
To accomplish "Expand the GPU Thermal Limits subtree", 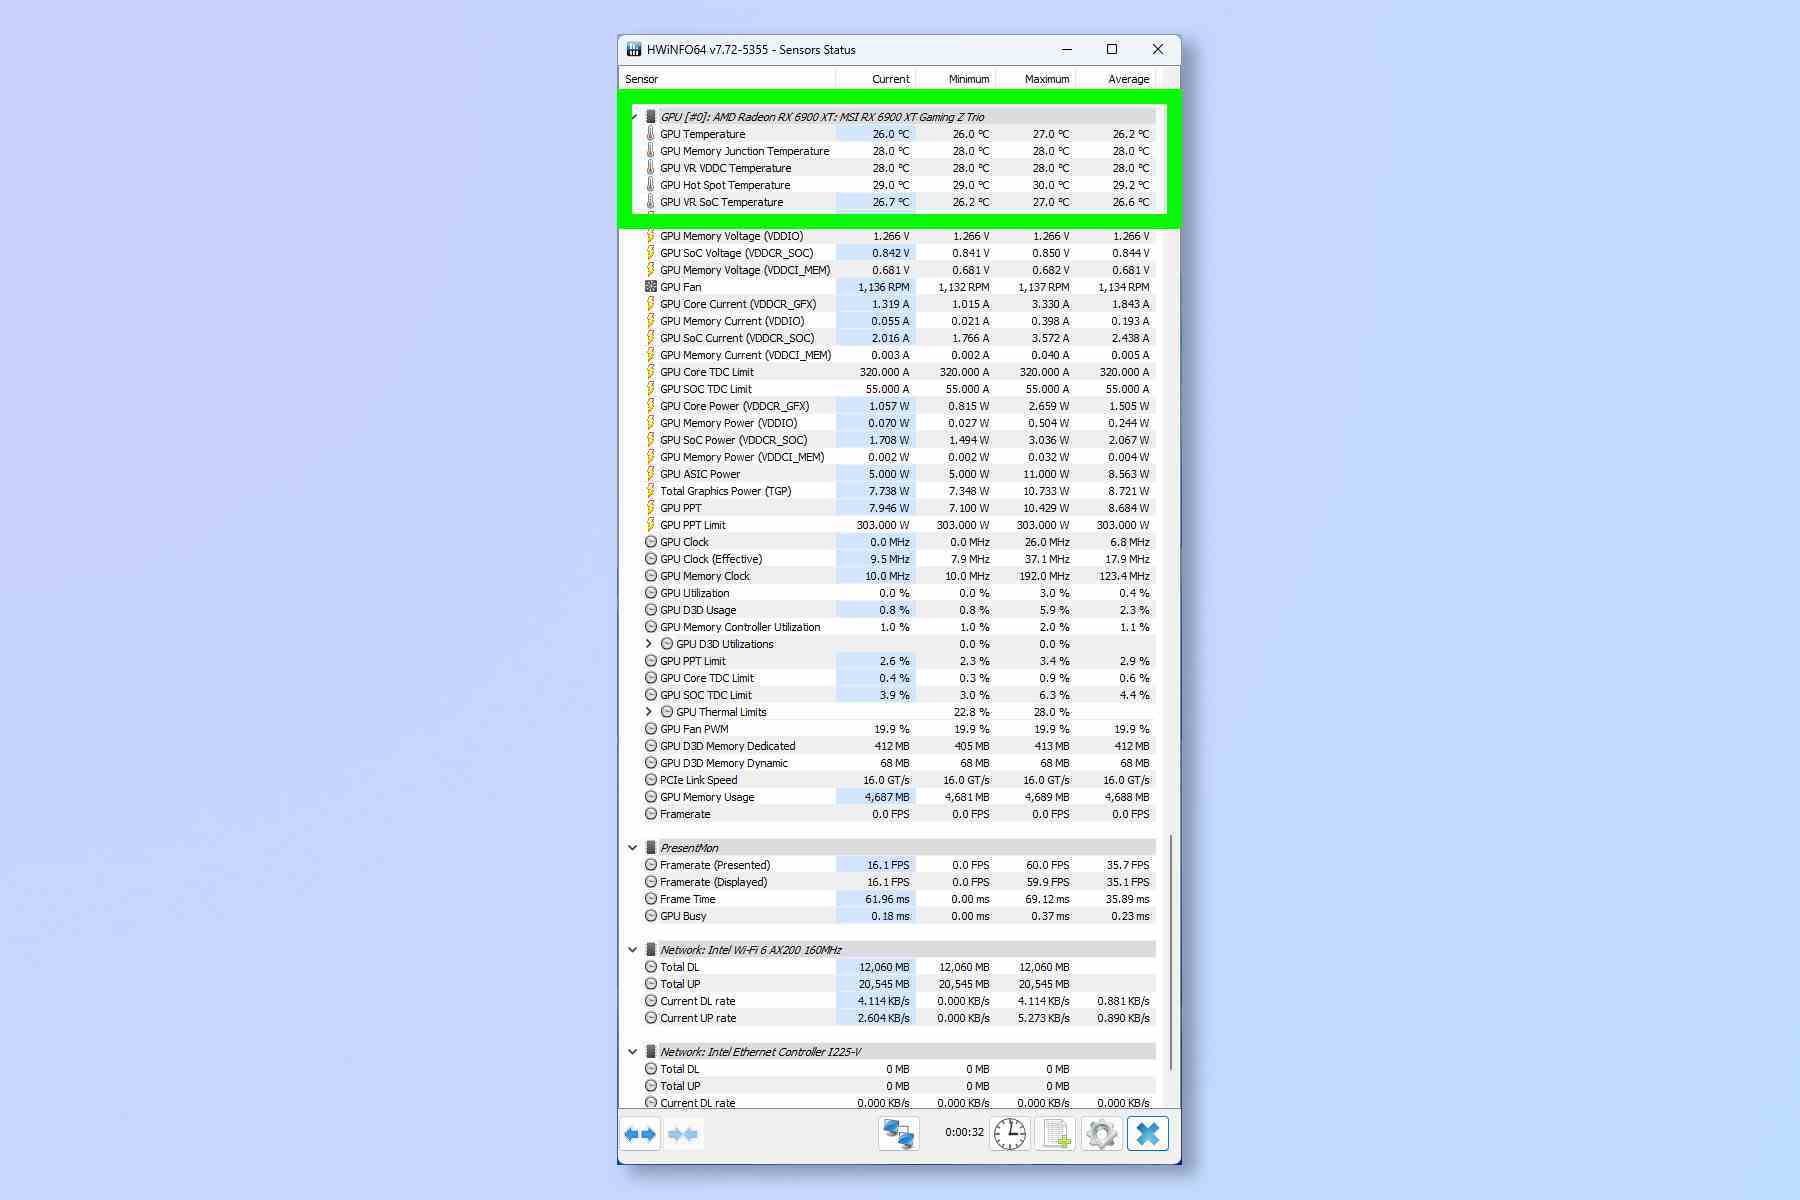I will [x=649, y=712].
